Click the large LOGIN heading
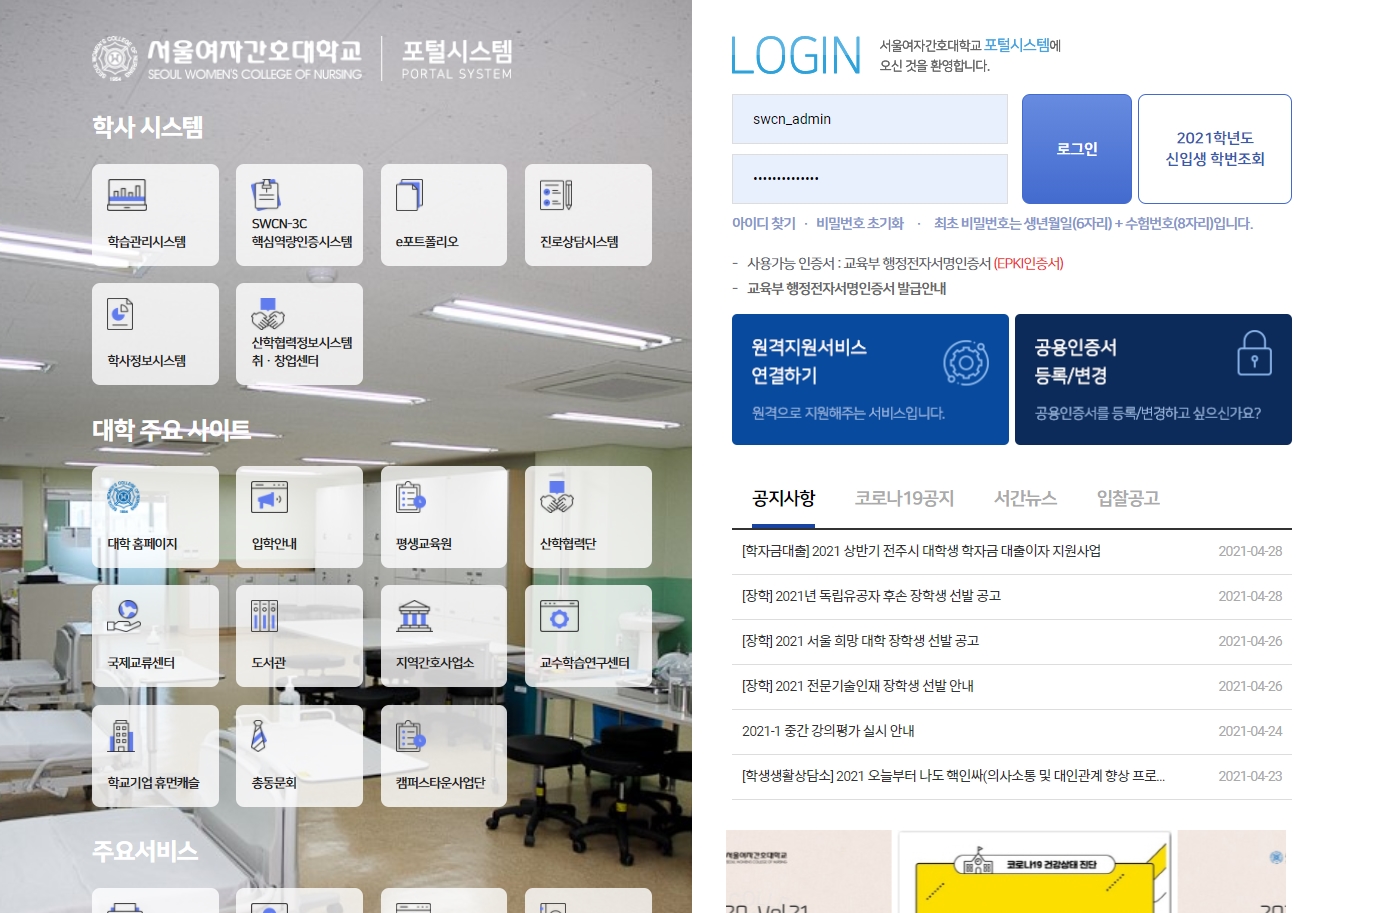 [796, 56]
